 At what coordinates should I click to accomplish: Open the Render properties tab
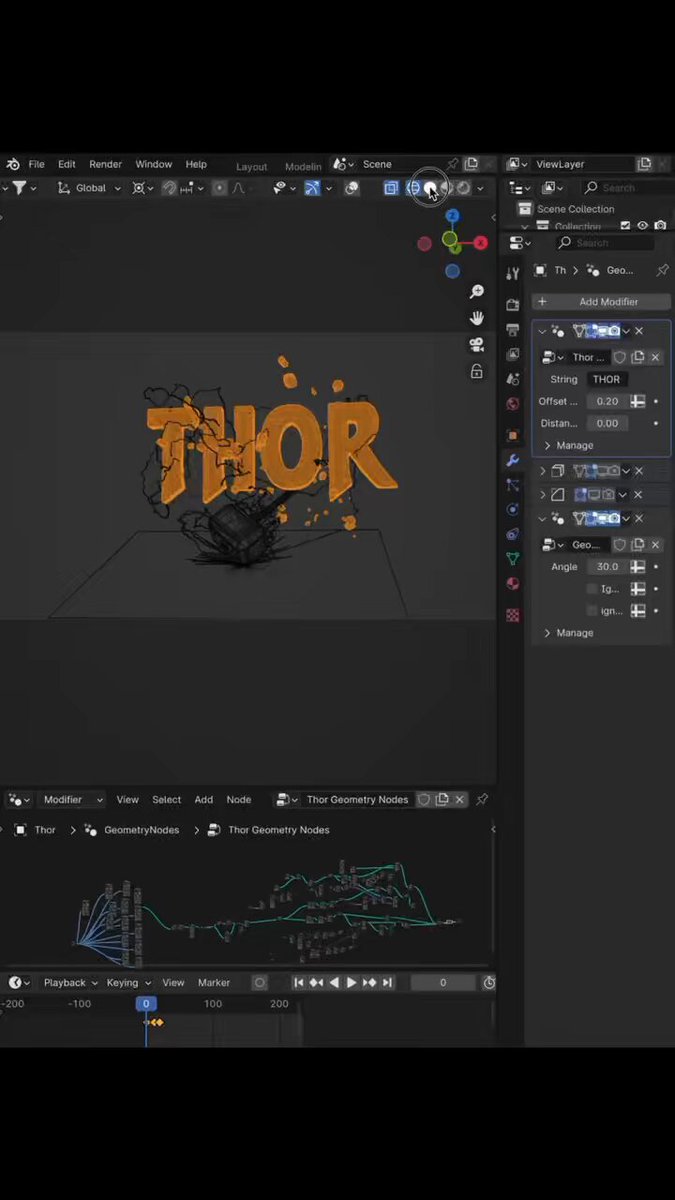513,305
